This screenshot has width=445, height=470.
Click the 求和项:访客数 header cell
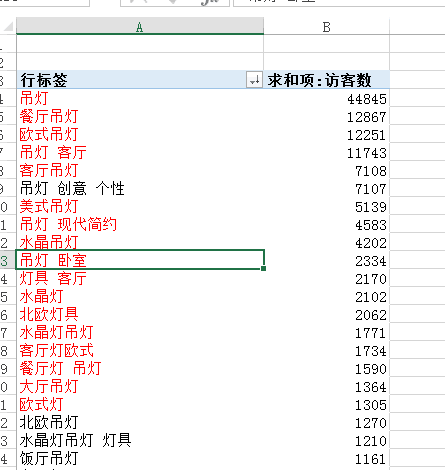click(326, 80)
